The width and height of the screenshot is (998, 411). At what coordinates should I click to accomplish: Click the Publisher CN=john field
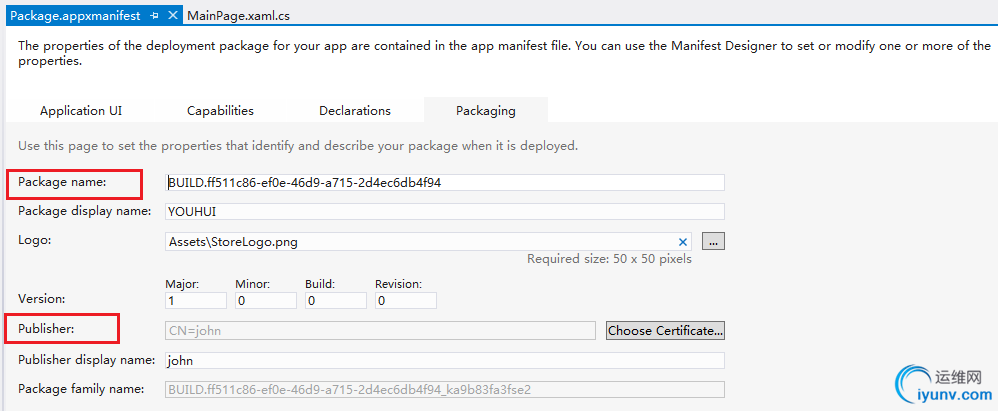[380, 330]
